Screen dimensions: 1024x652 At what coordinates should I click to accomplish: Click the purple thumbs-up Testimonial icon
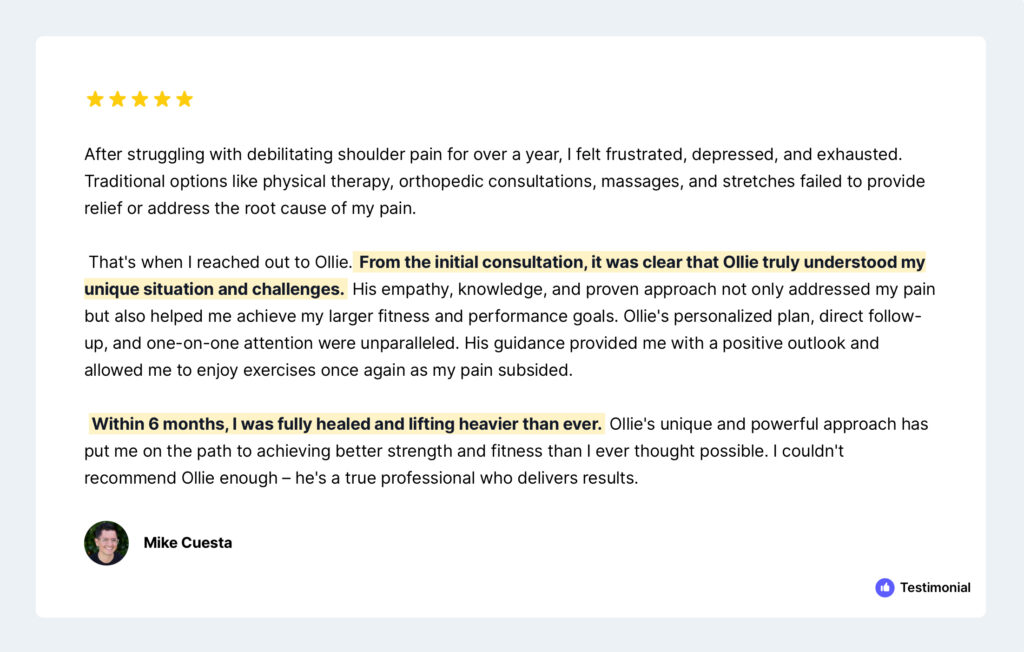[x=884, y=588]
